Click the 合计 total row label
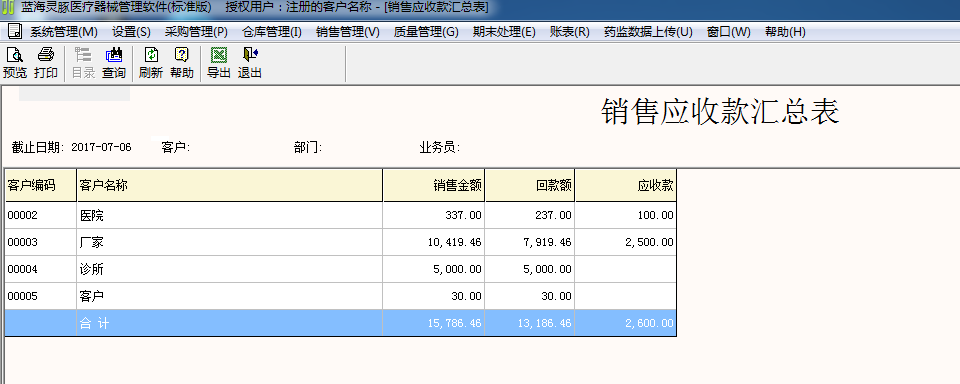 94,323
